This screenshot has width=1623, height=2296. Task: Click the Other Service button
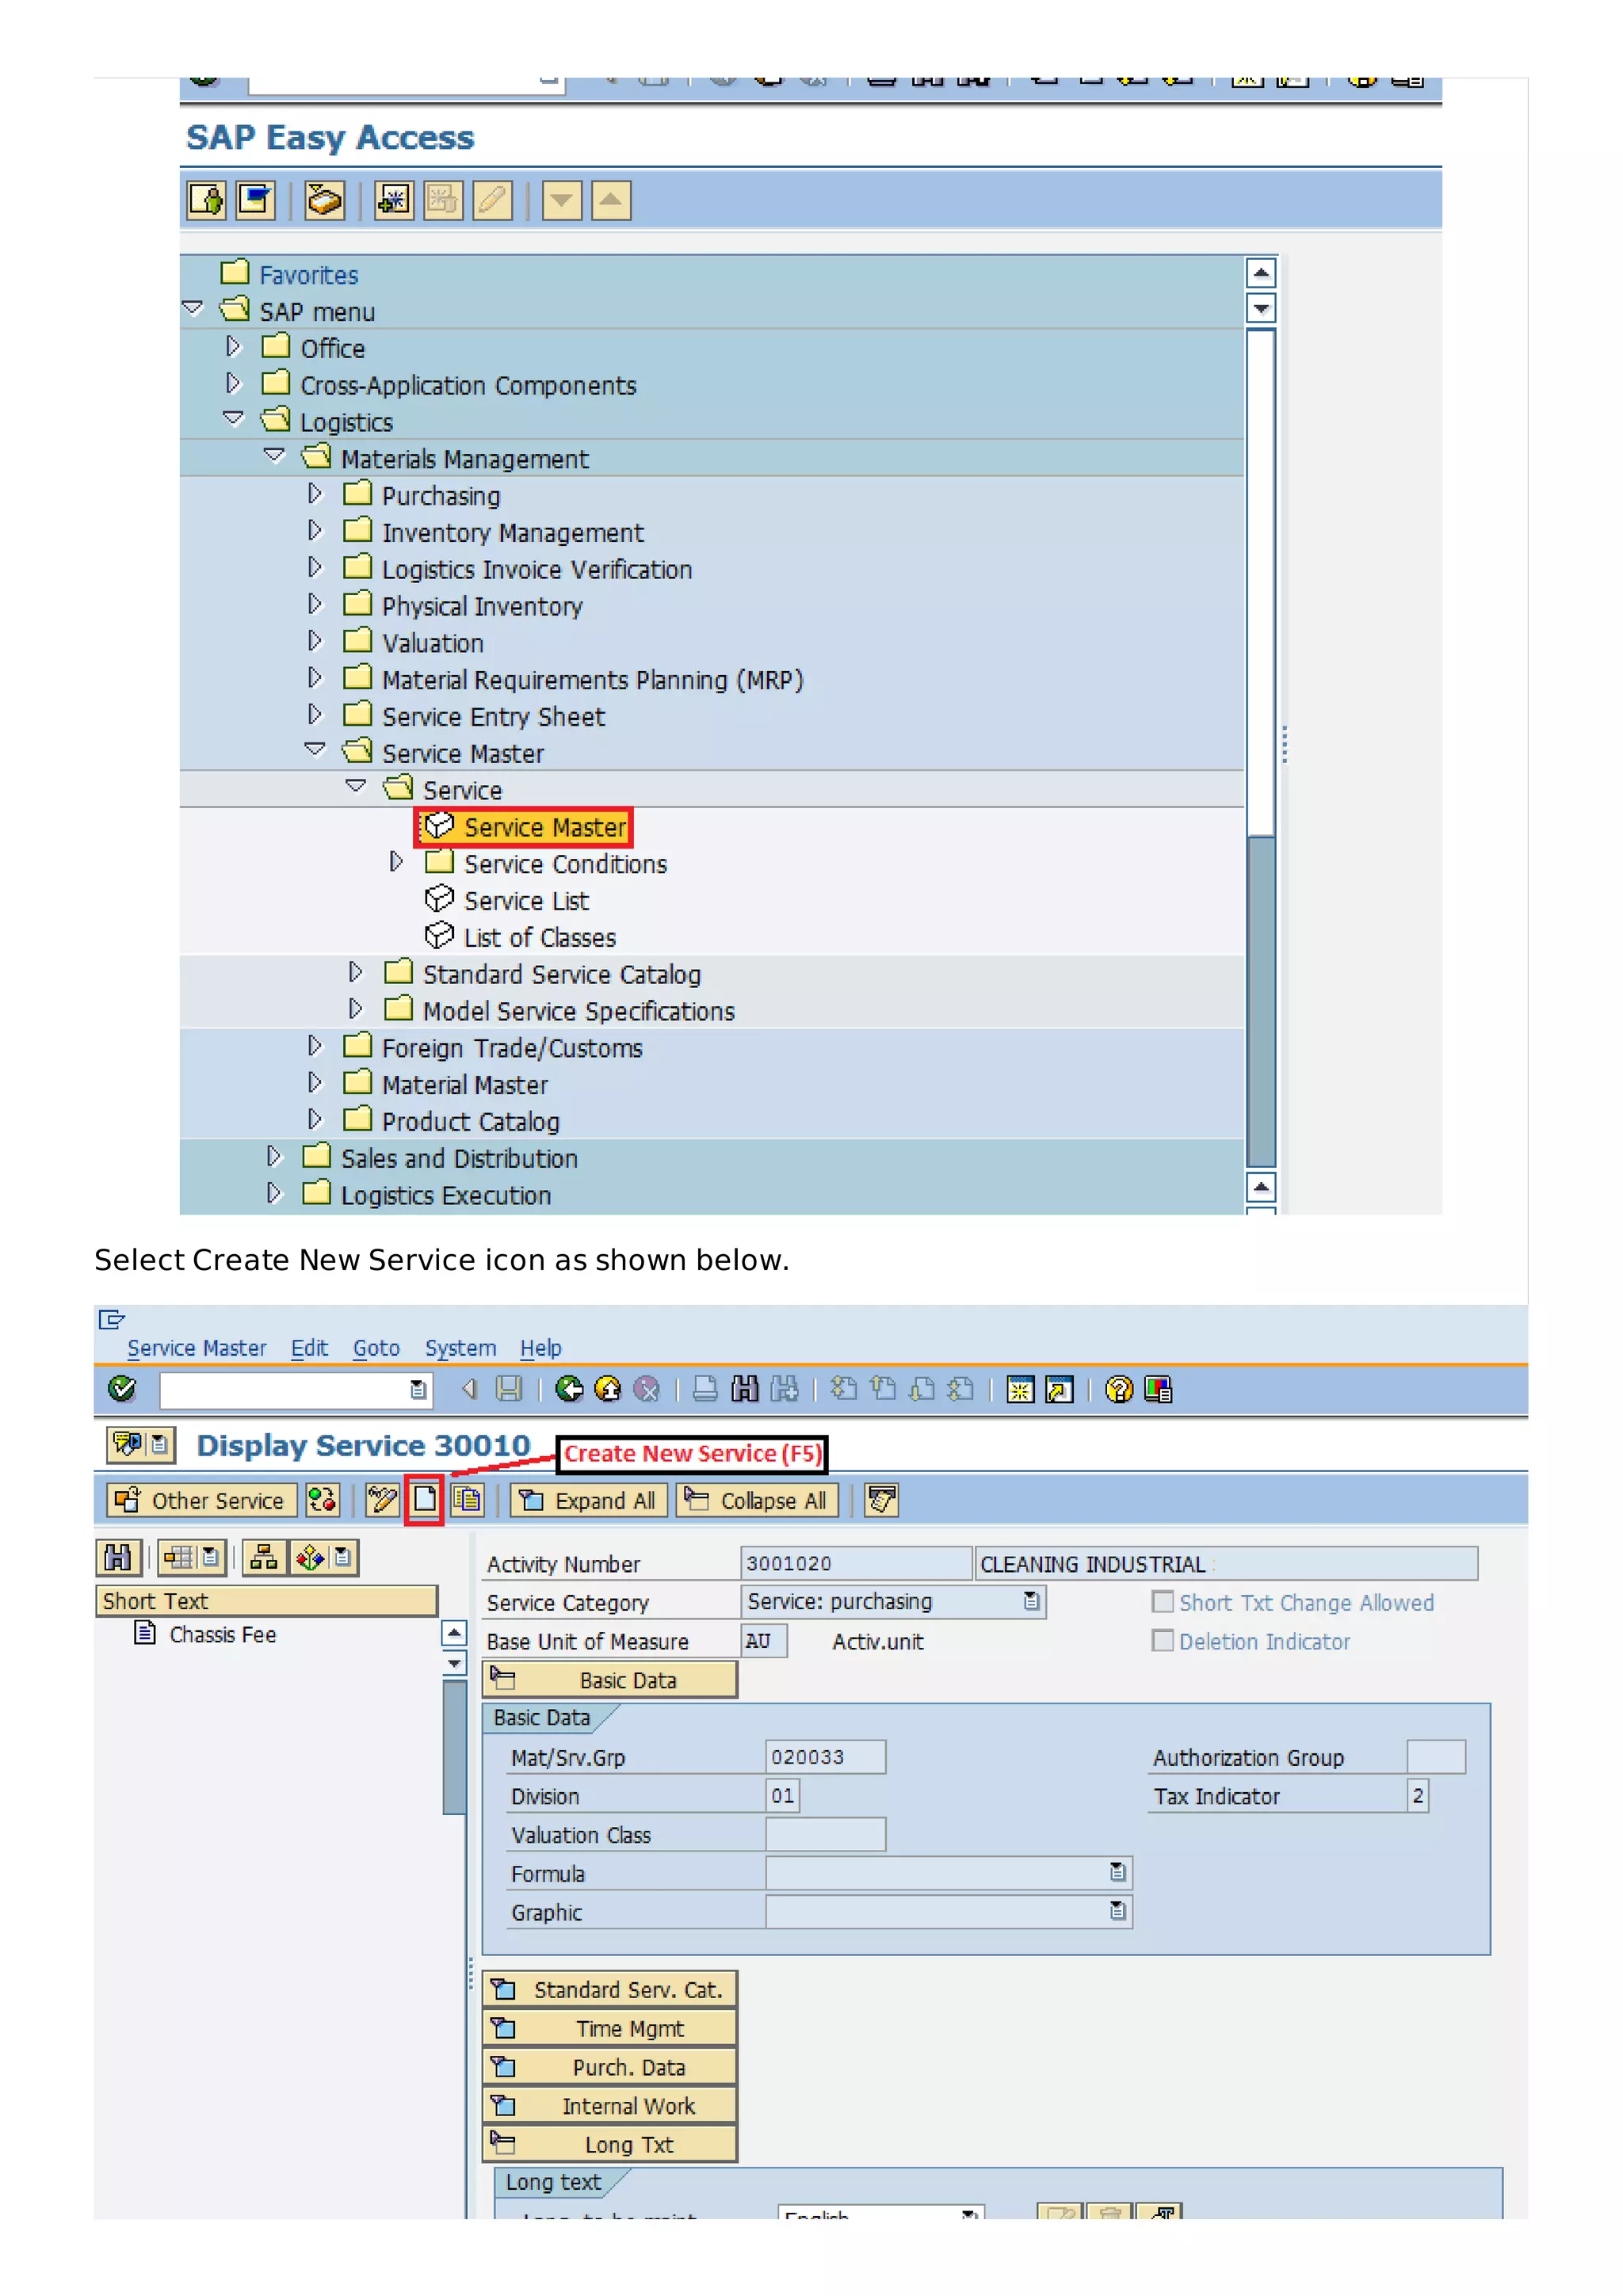201,1500
